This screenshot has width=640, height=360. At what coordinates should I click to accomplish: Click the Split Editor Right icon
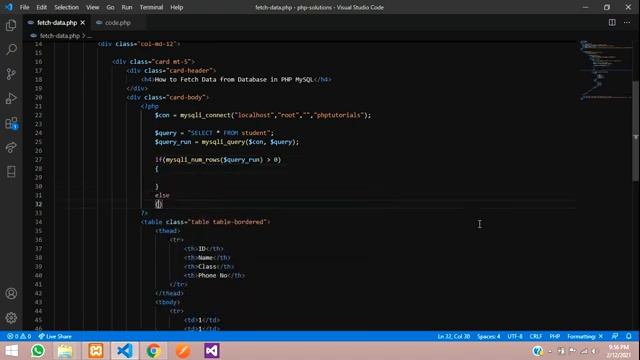(x=612, y=22)
